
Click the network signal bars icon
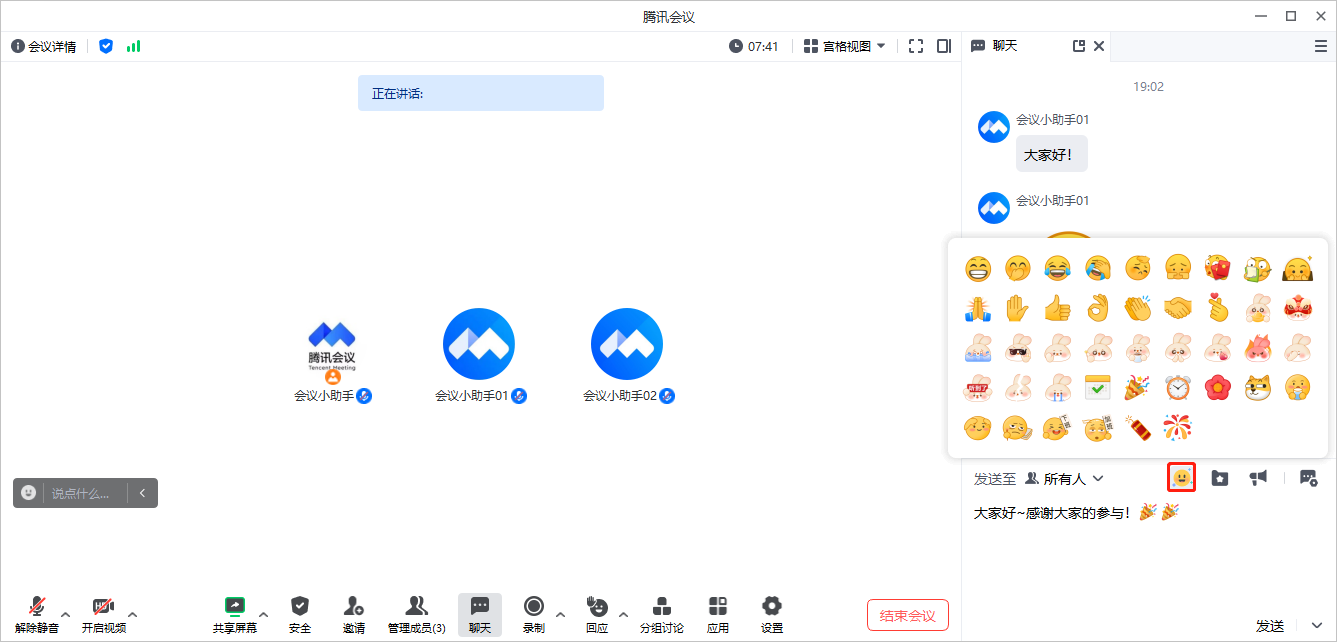pos(133,46)
